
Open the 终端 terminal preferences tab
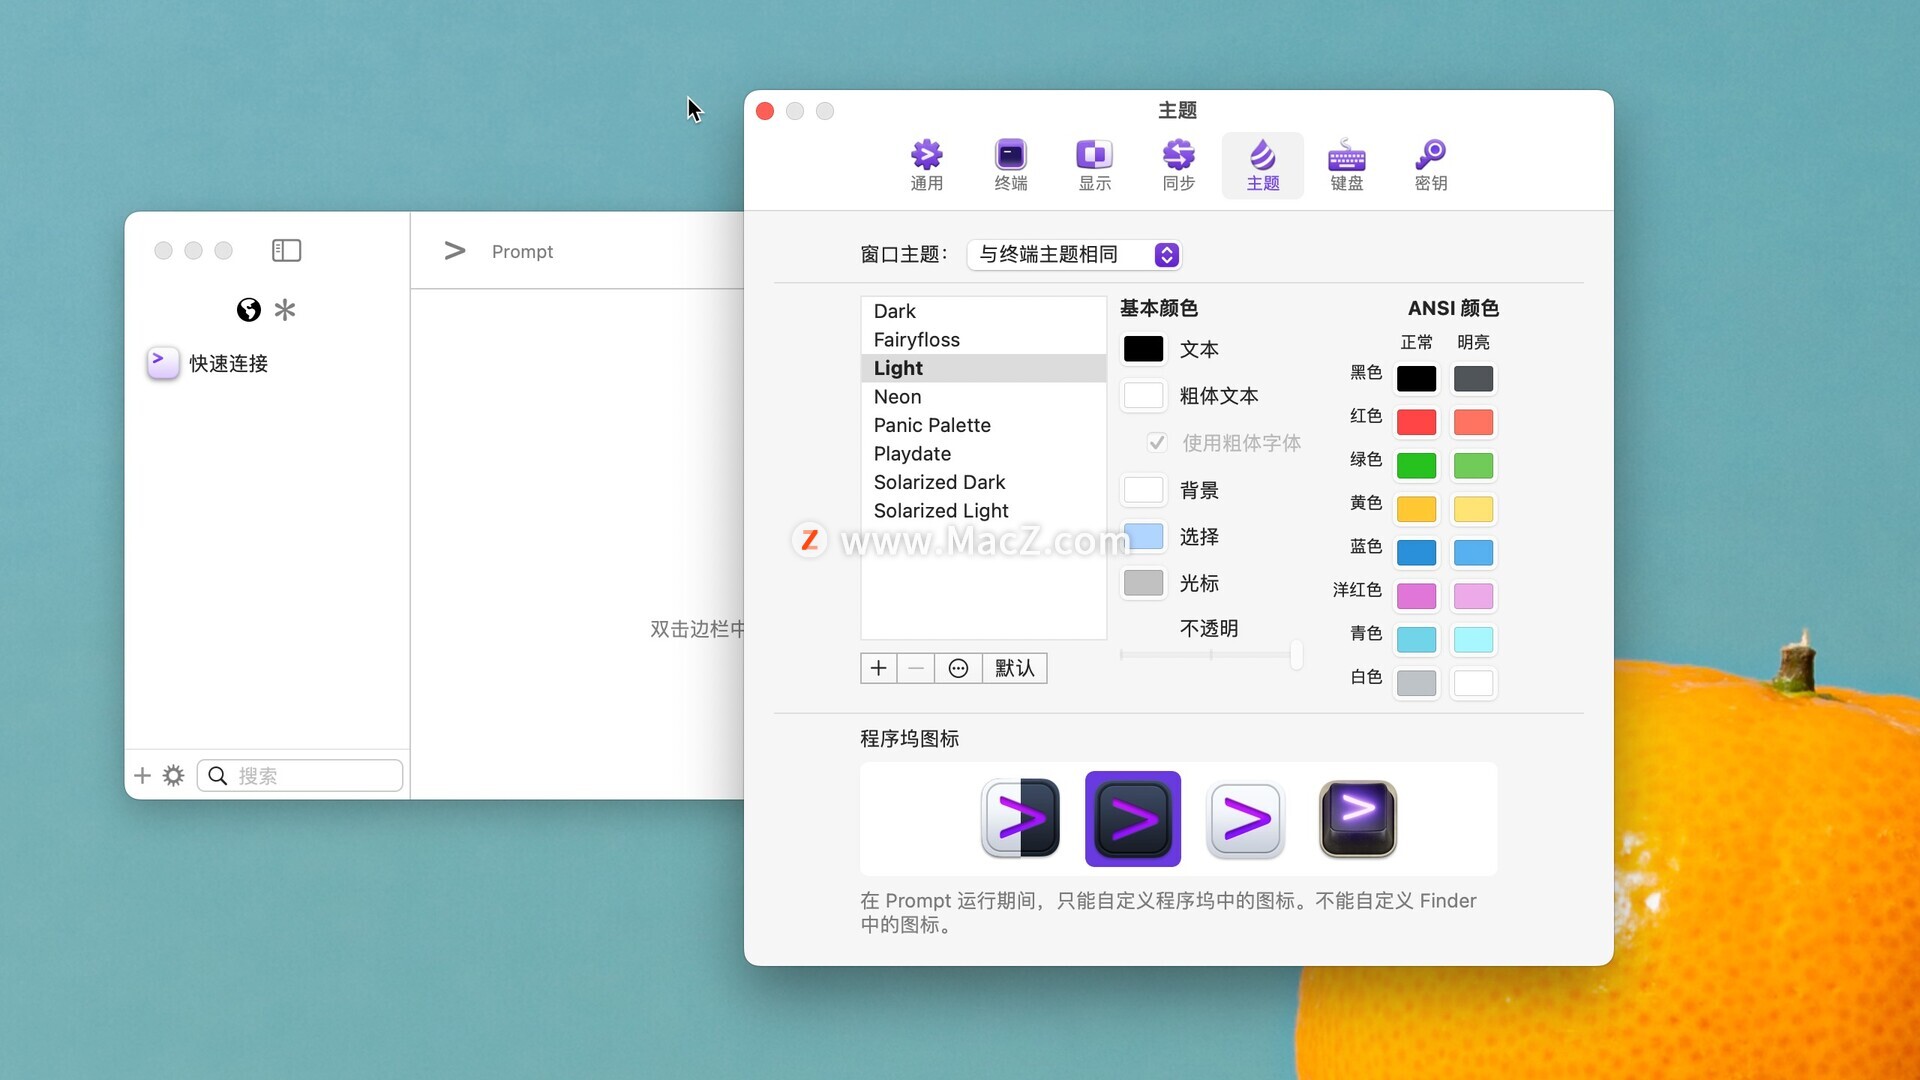tap(1010, 165)
